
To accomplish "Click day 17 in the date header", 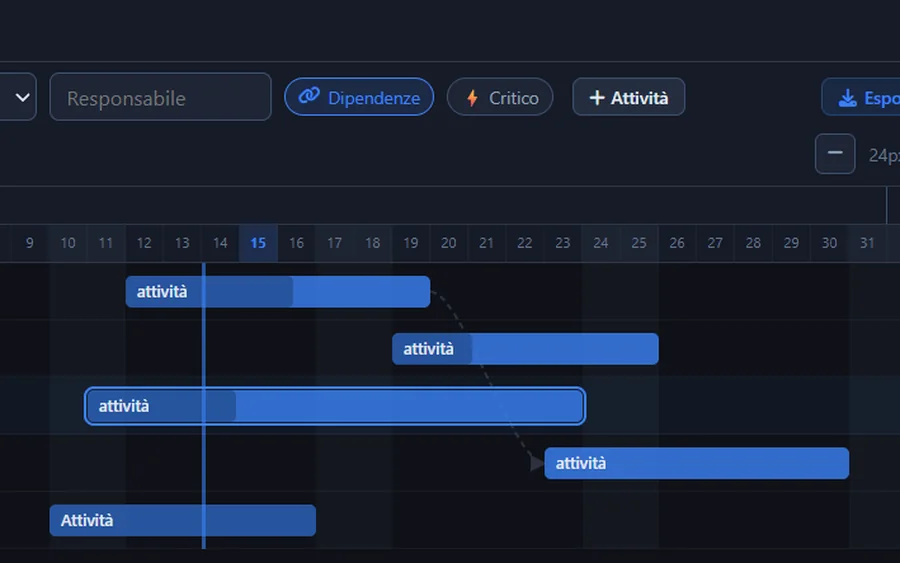I will pyautogui.click(x=335, y=243).
